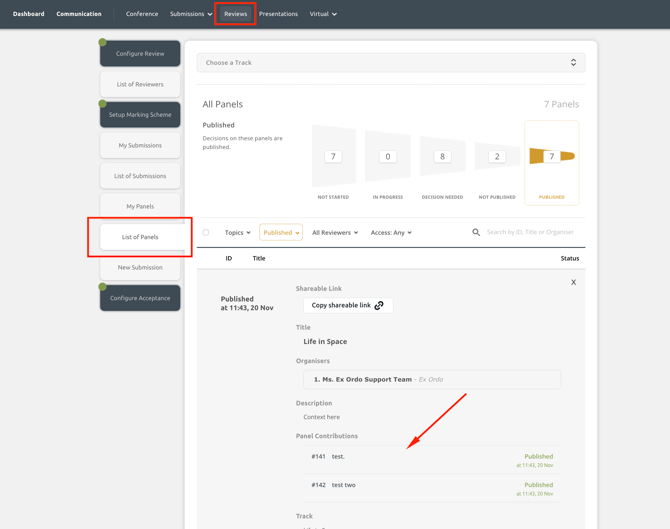
Task: Click the search by ID, Title field
Action: coord(530,232)
